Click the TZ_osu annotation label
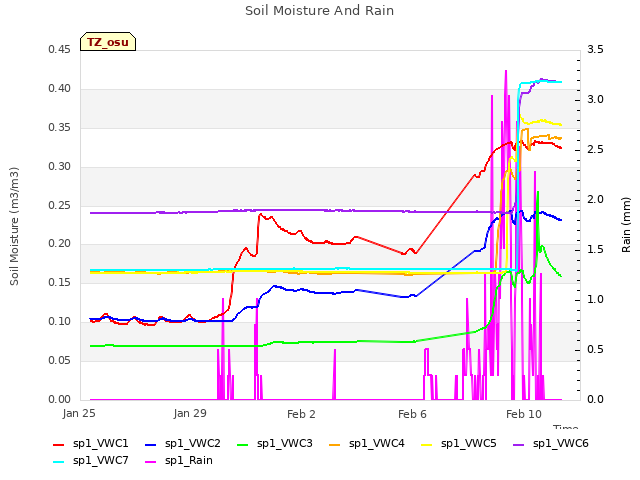 (x=108, y=42)
